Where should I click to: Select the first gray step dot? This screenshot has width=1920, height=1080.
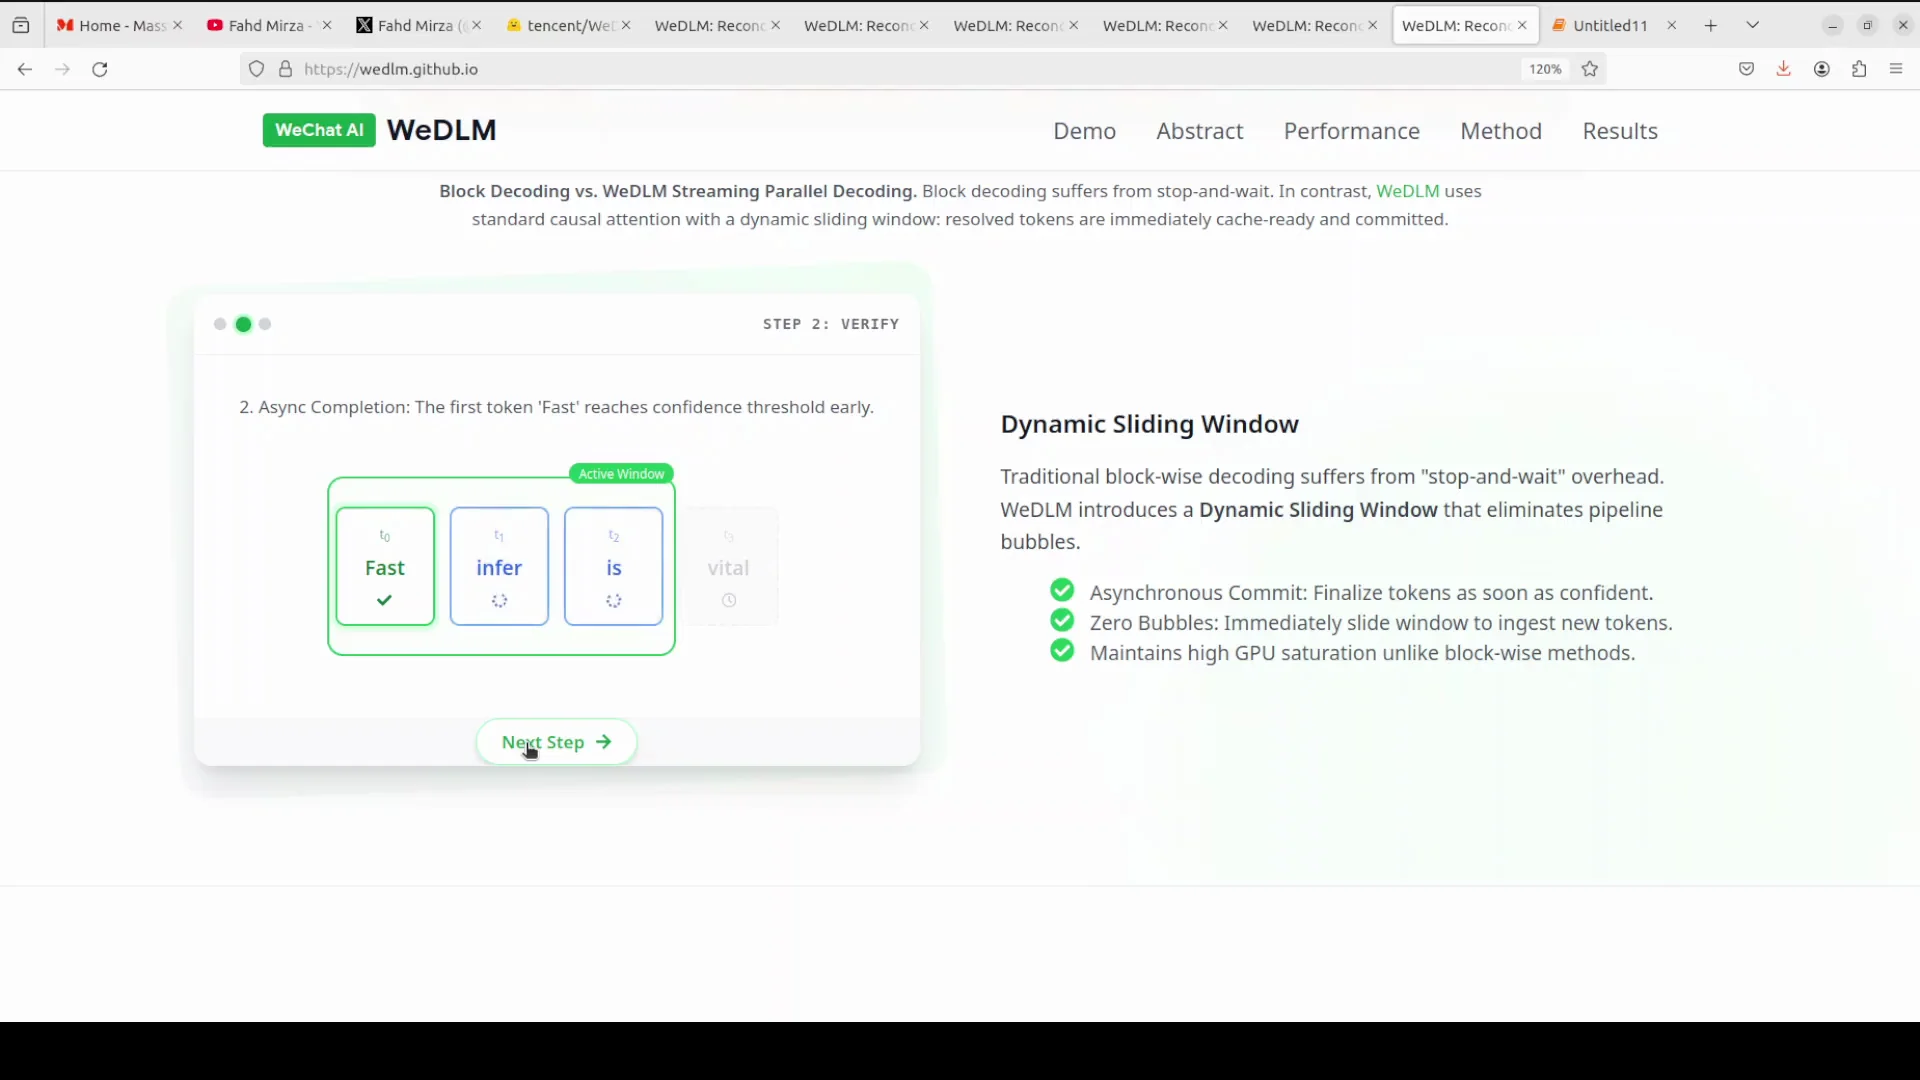pos(220,324)
